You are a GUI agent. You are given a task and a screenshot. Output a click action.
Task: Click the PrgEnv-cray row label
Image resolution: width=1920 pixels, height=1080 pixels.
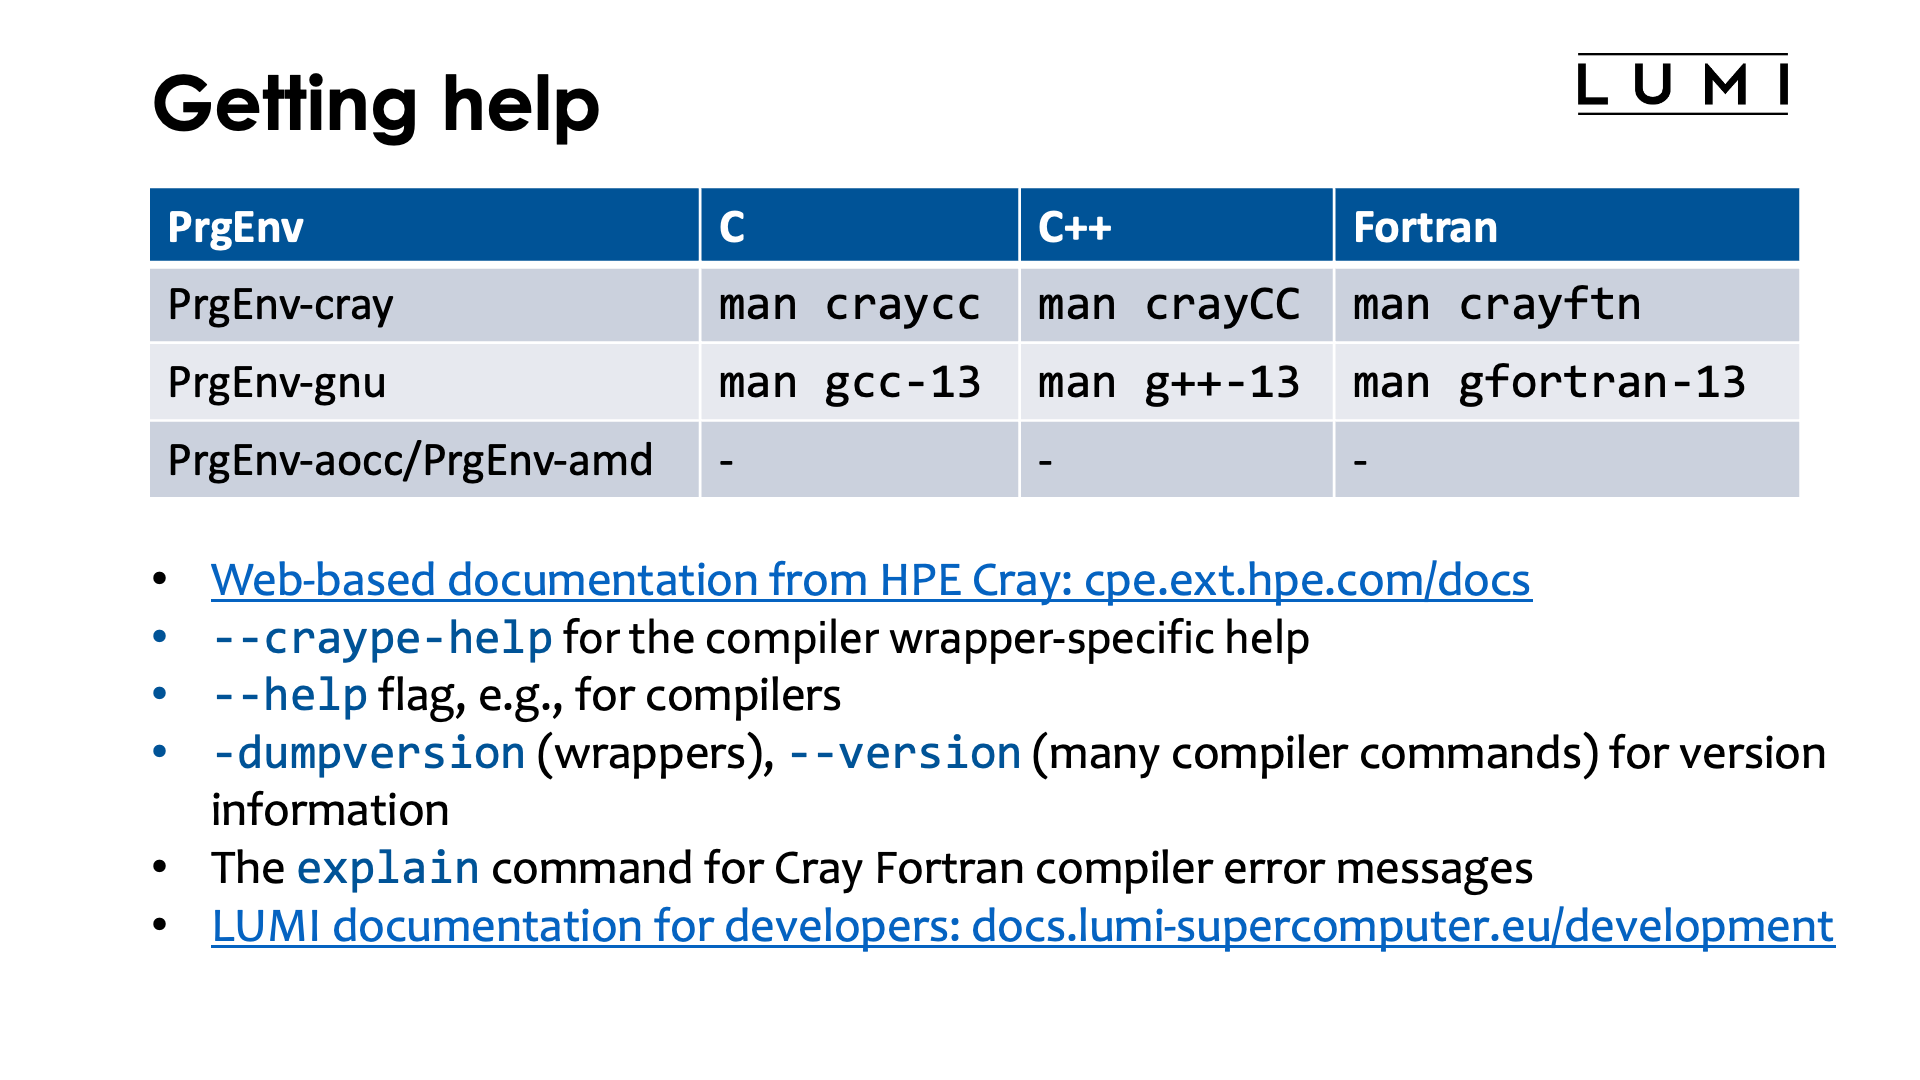click(x=280, y=305)
